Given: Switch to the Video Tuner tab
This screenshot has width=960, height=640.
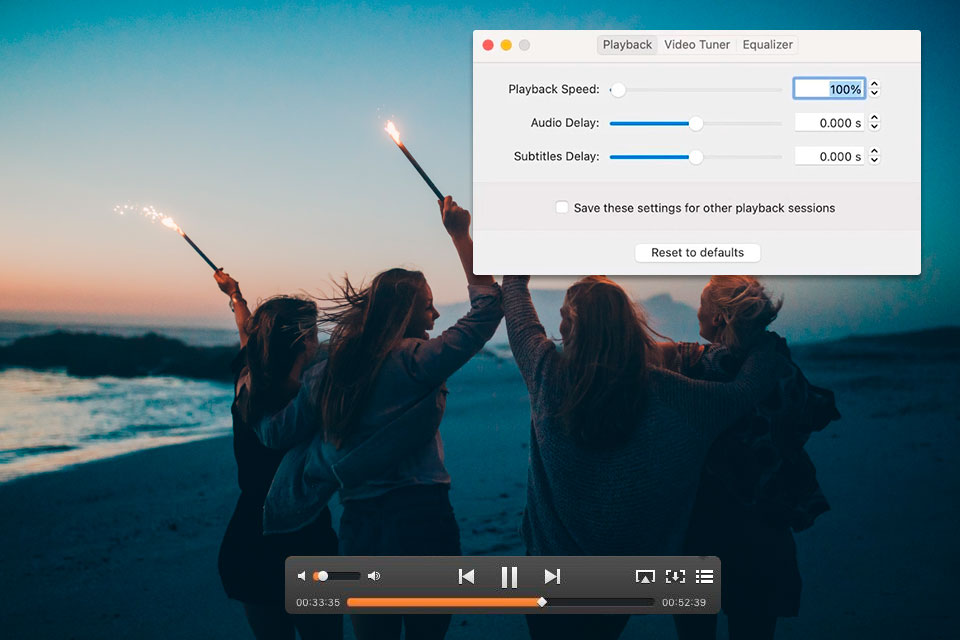Looking at the screenshot, I should (697, 45).
